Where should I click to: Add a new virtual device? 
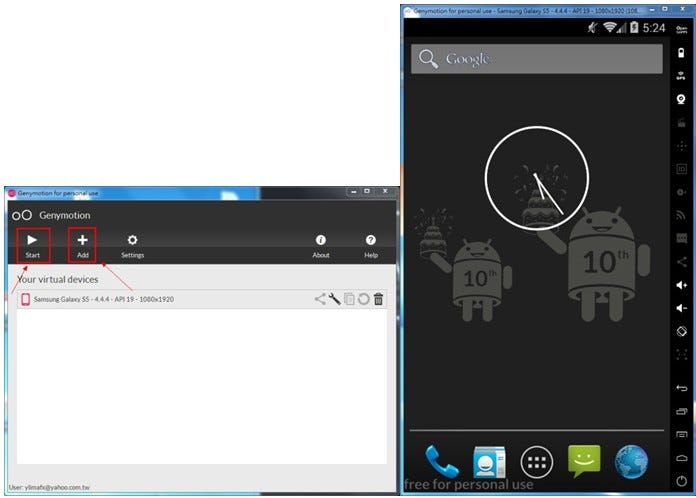click(82, 245)
